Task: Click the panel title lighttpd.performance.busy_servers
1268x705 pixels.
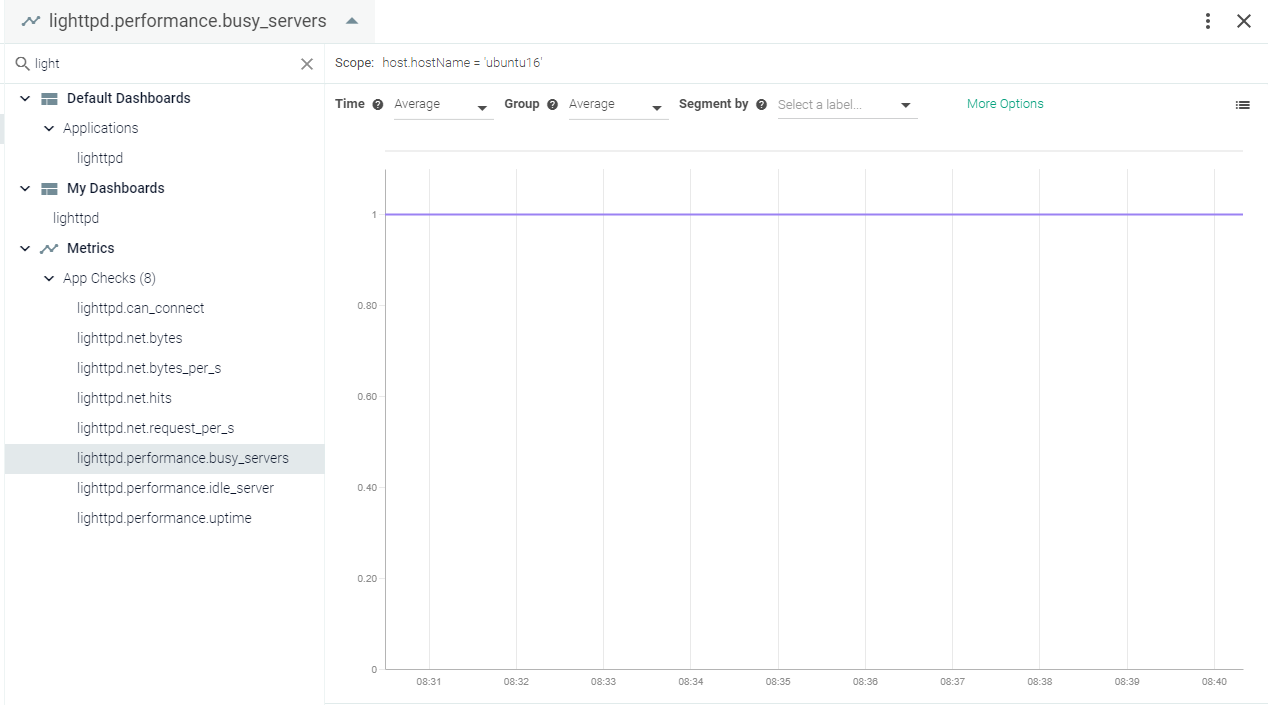Action: (x=188, y=21)
